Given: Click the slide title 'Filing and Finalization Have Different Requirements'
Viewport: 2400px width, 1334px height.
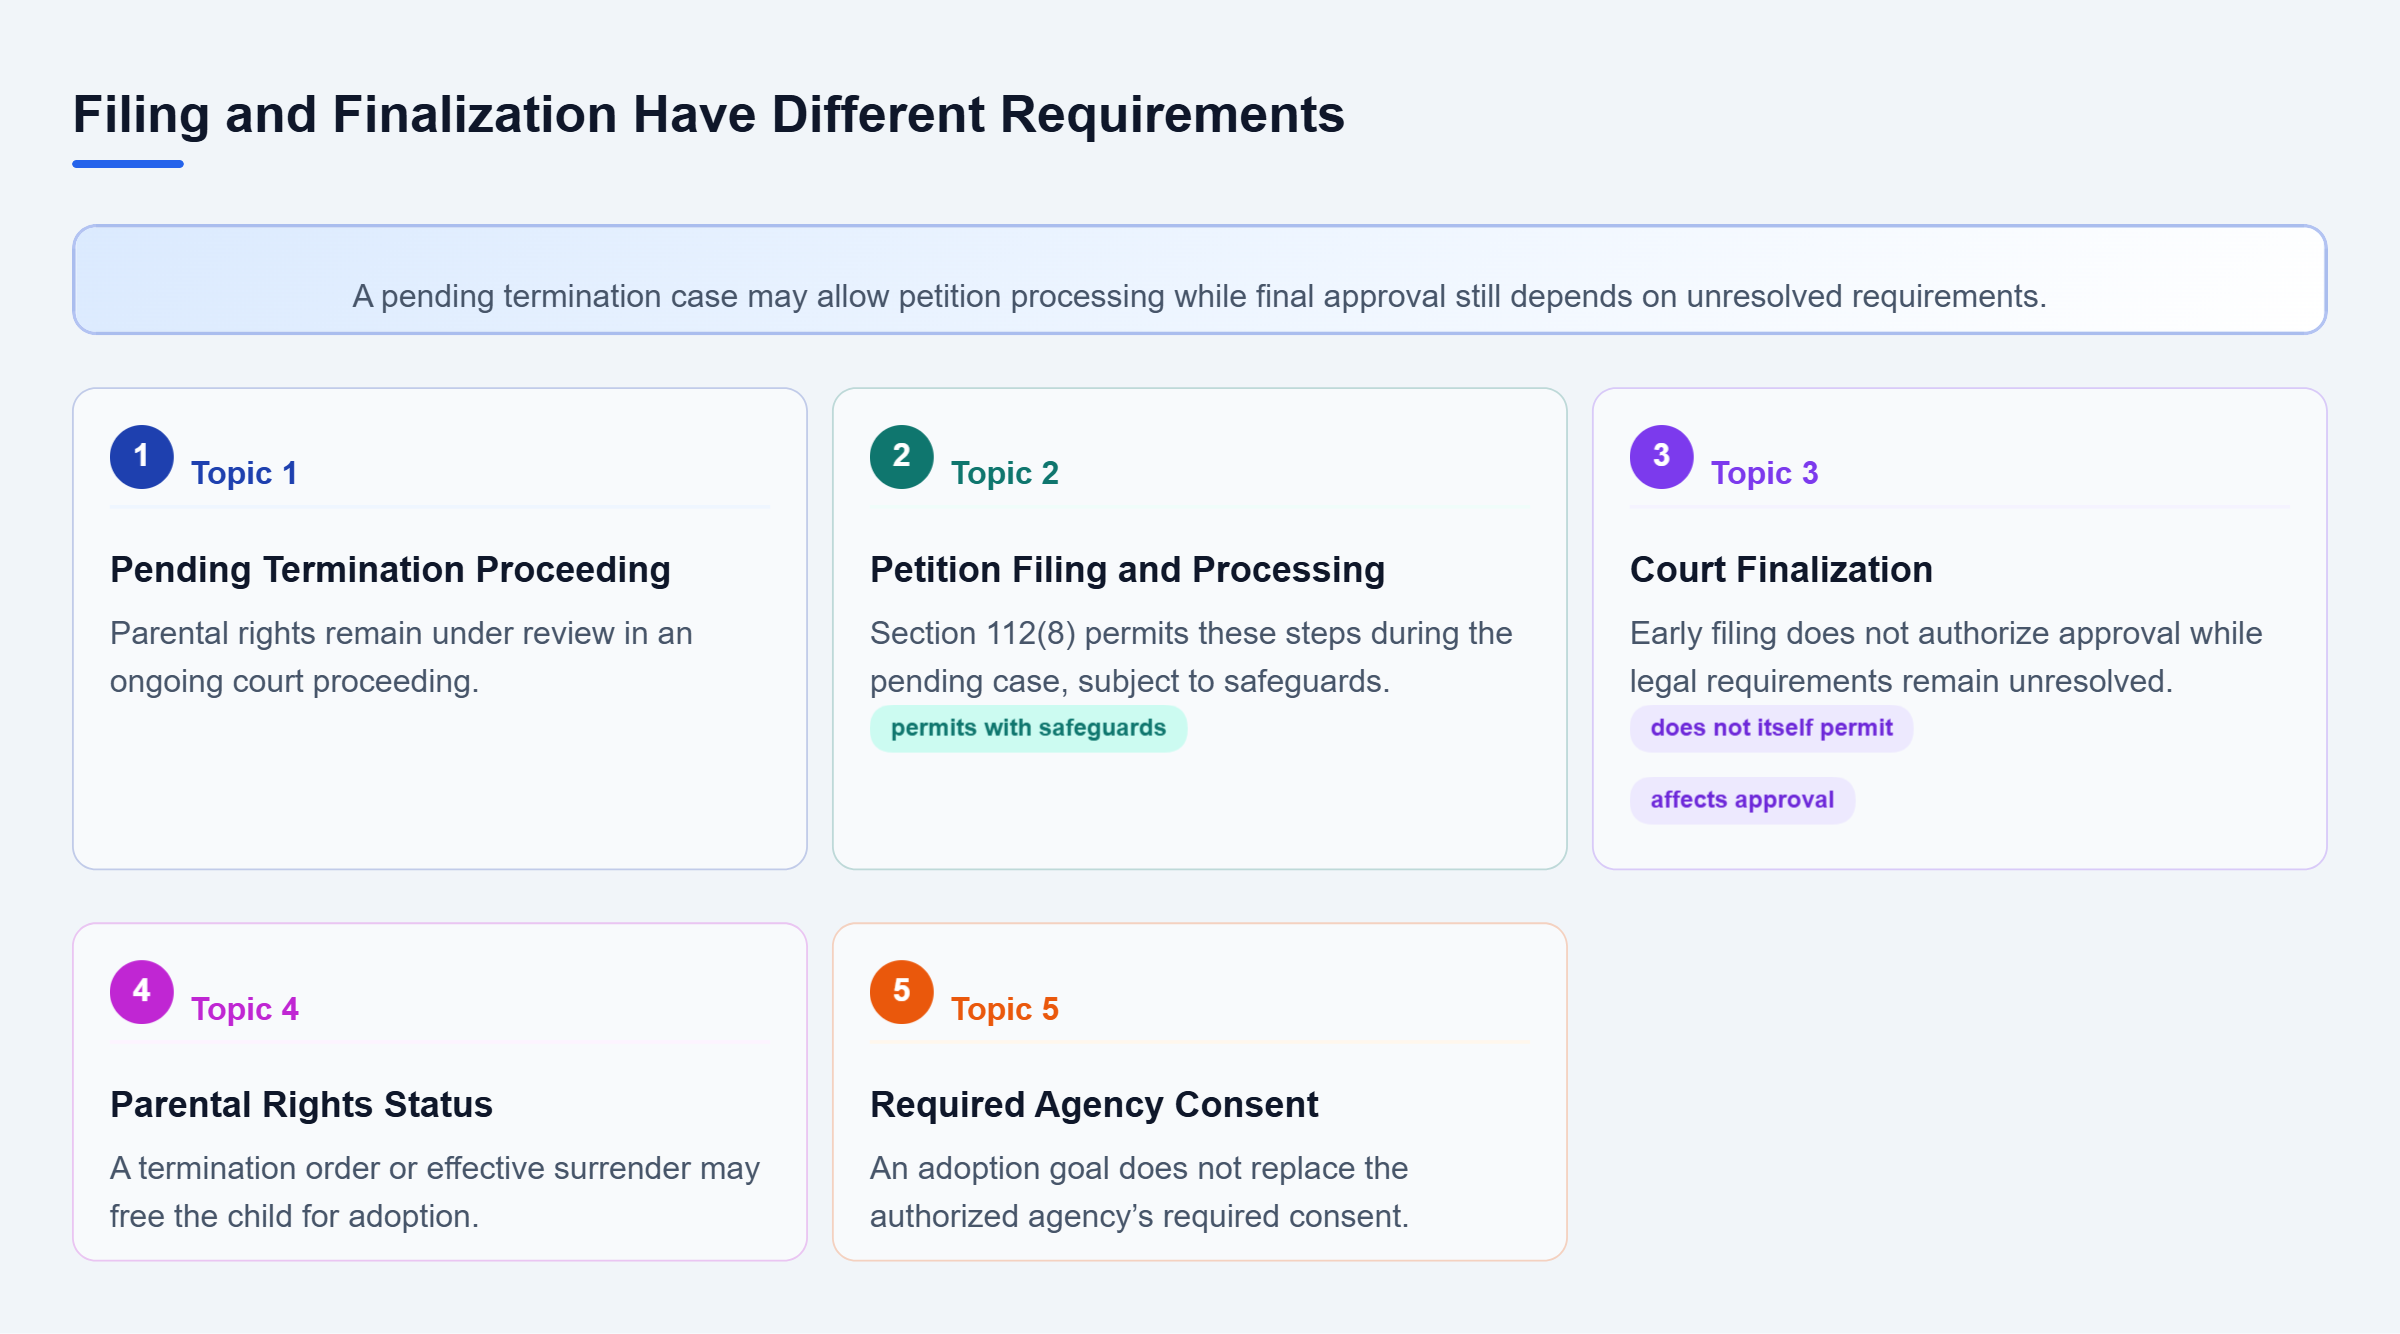Looking at the screenshot, I should pos(708,114).
